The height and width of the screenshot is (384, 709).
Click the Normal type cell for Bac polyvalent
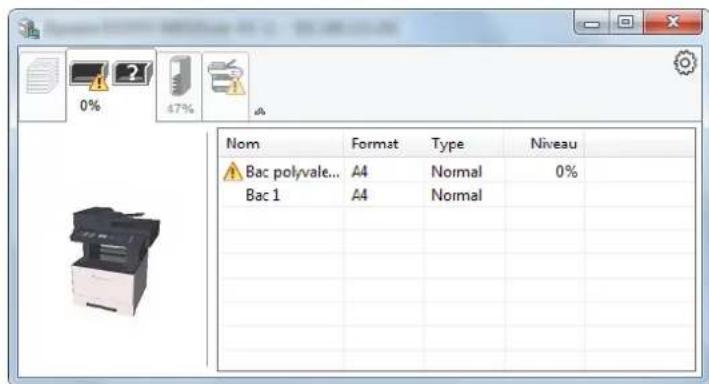[x=457, y=172]
